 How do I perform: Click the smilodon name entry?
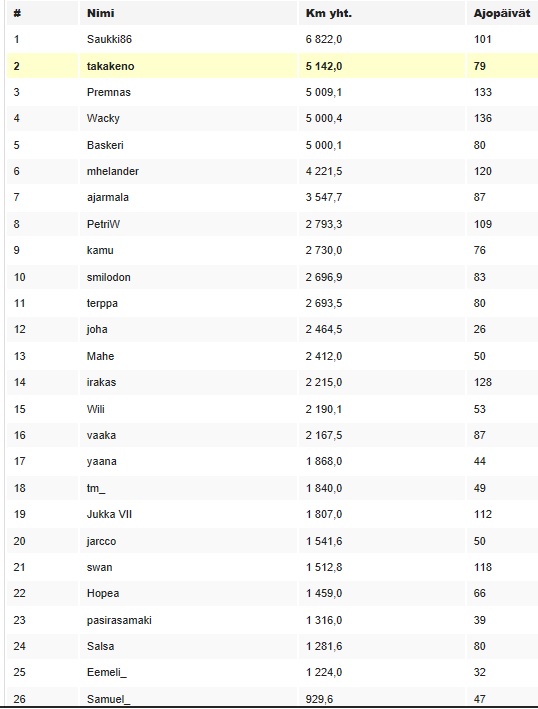pyautogui.click(x=109, y=277)
